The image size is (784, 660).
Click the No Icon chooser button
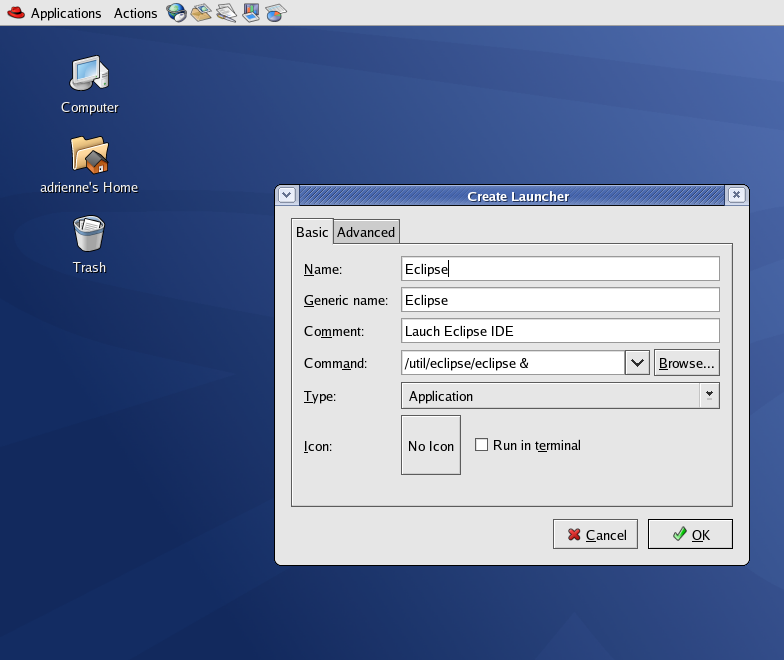(431, 445)
